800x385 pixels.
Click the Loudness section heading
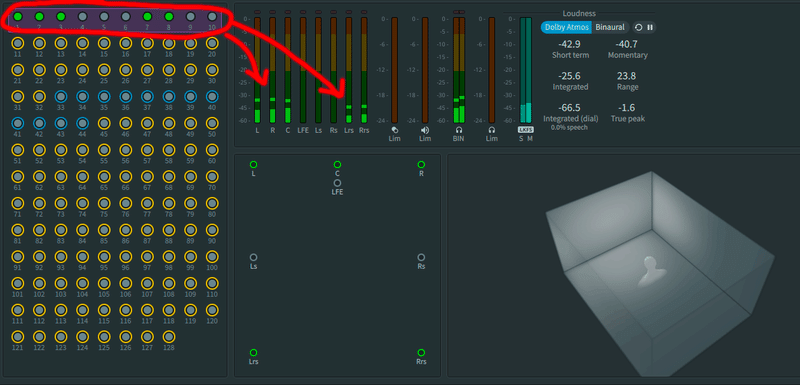pyautogui.click(x=579, y=14)
